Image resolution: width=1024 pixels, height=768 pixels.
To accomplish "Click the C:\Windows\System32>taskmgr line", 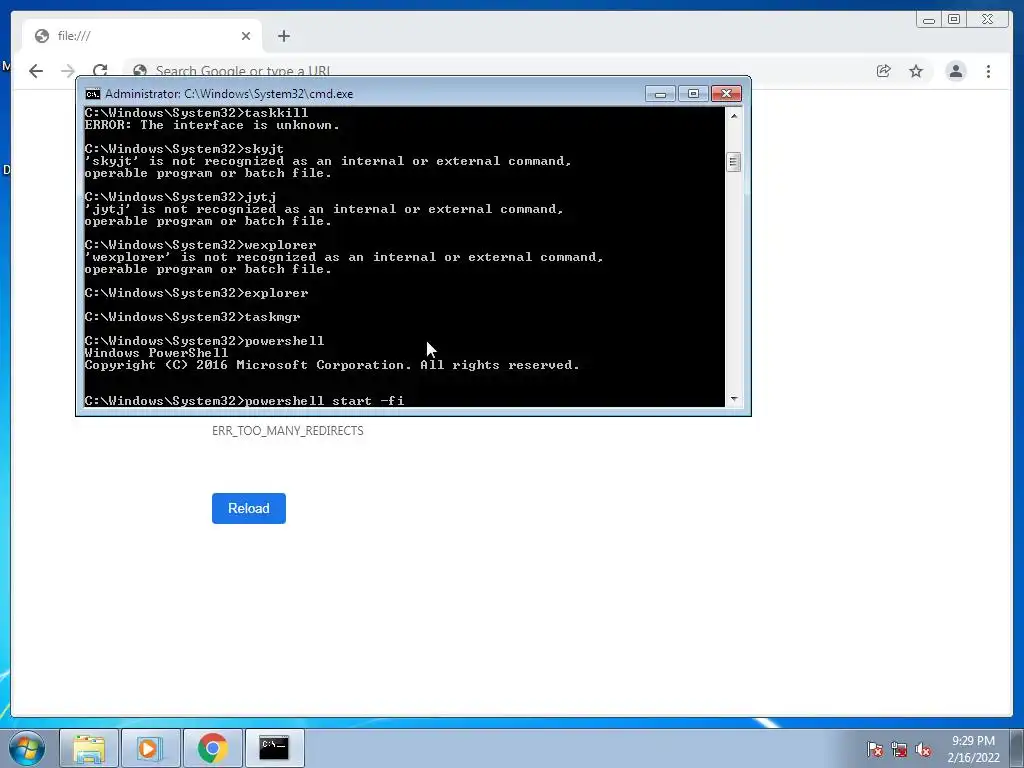I will 193,317.
